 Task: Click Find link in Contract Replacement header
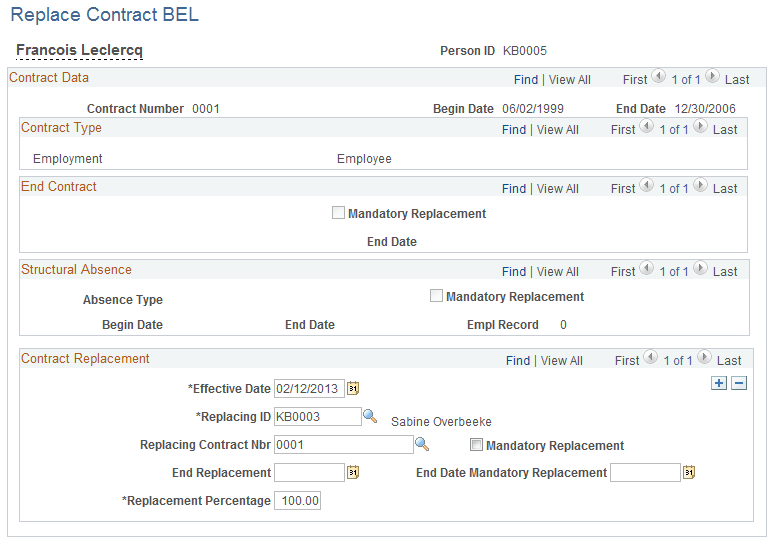[518, 361]
